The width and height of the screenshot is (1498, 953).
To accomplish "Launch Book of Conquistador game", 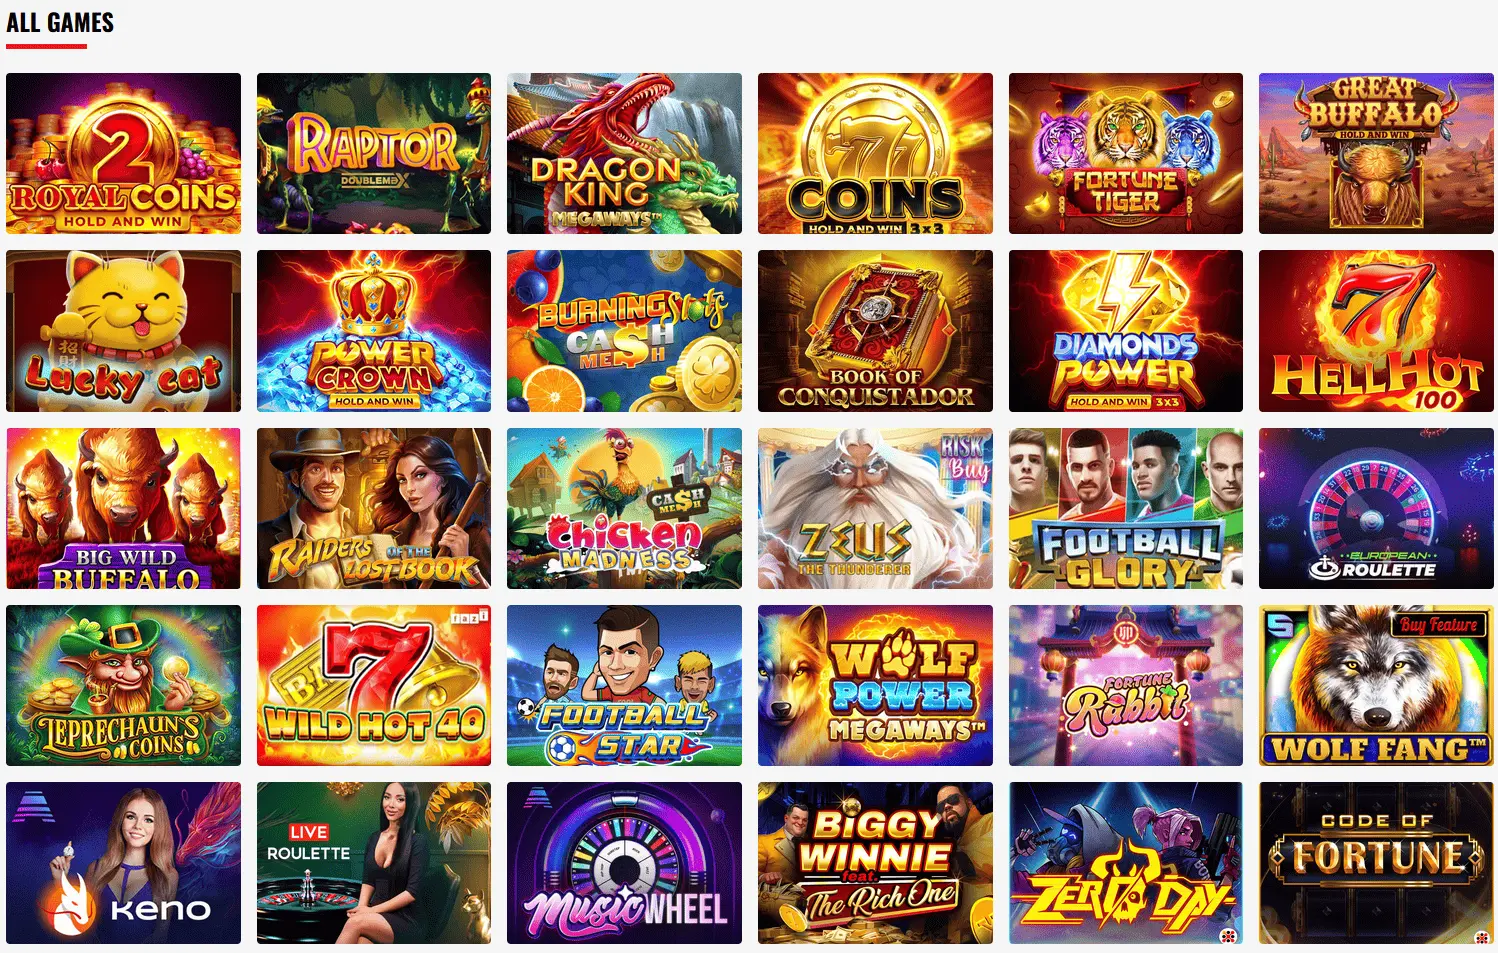I will [875, 331].
